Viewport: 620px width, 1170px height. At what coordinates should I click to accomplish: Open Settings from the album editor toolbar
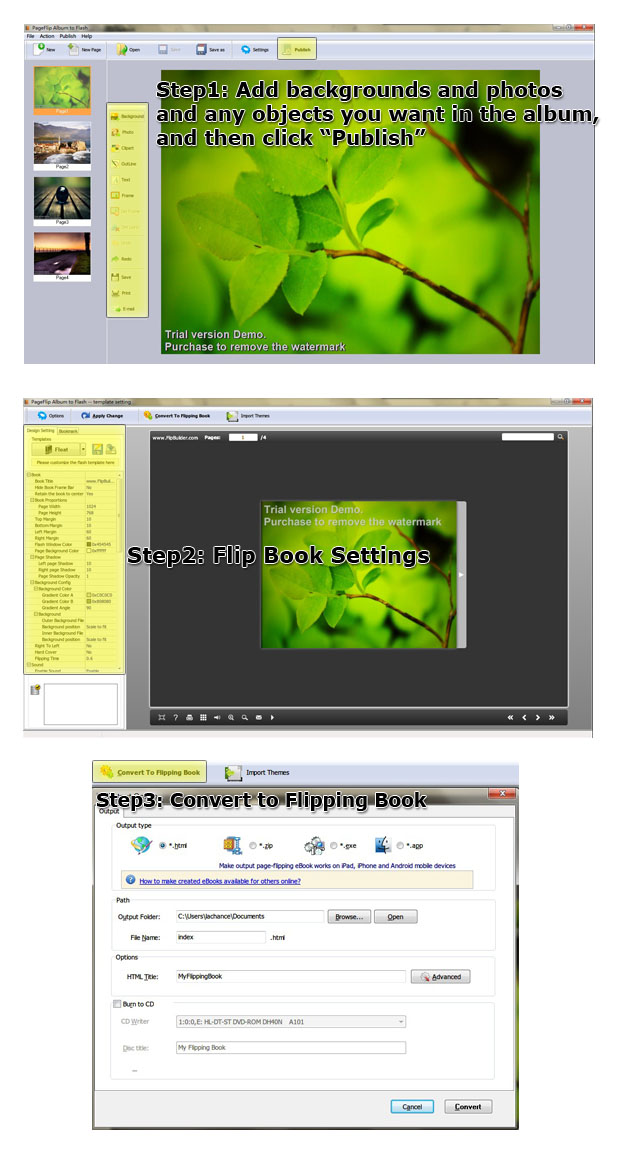tap(254, 49)
